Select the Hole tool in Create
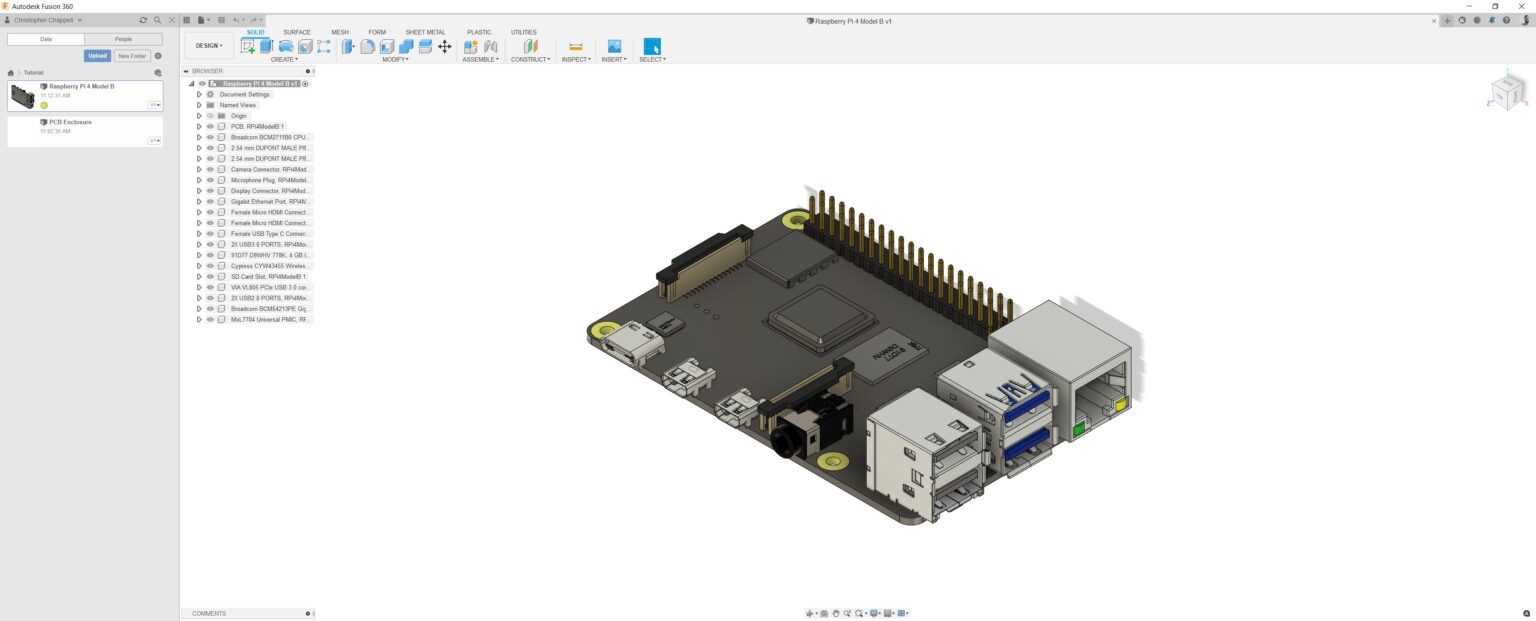1536x621 pixels. pyautogui.click(x=305, y=46)
